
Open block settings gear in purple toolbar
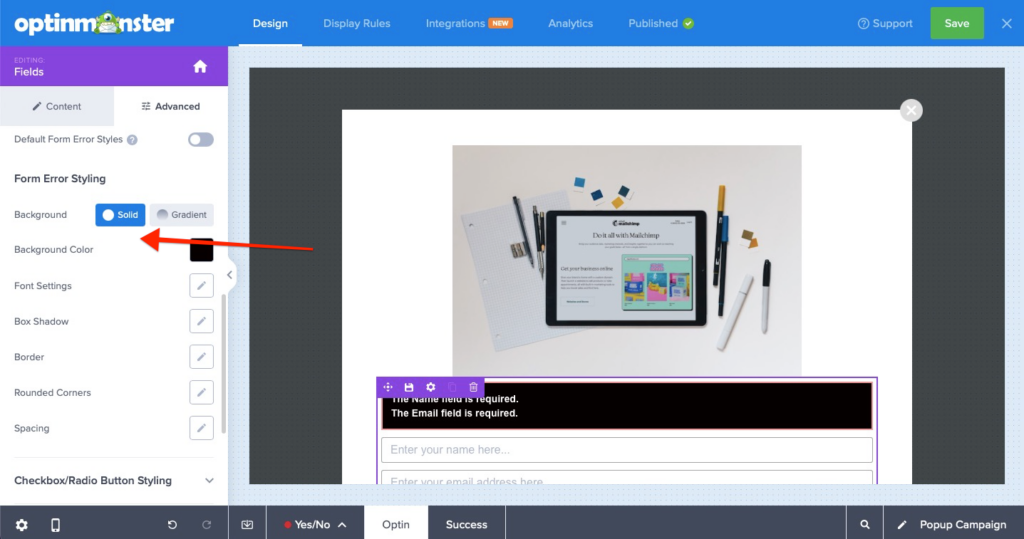tap(430, 387)
